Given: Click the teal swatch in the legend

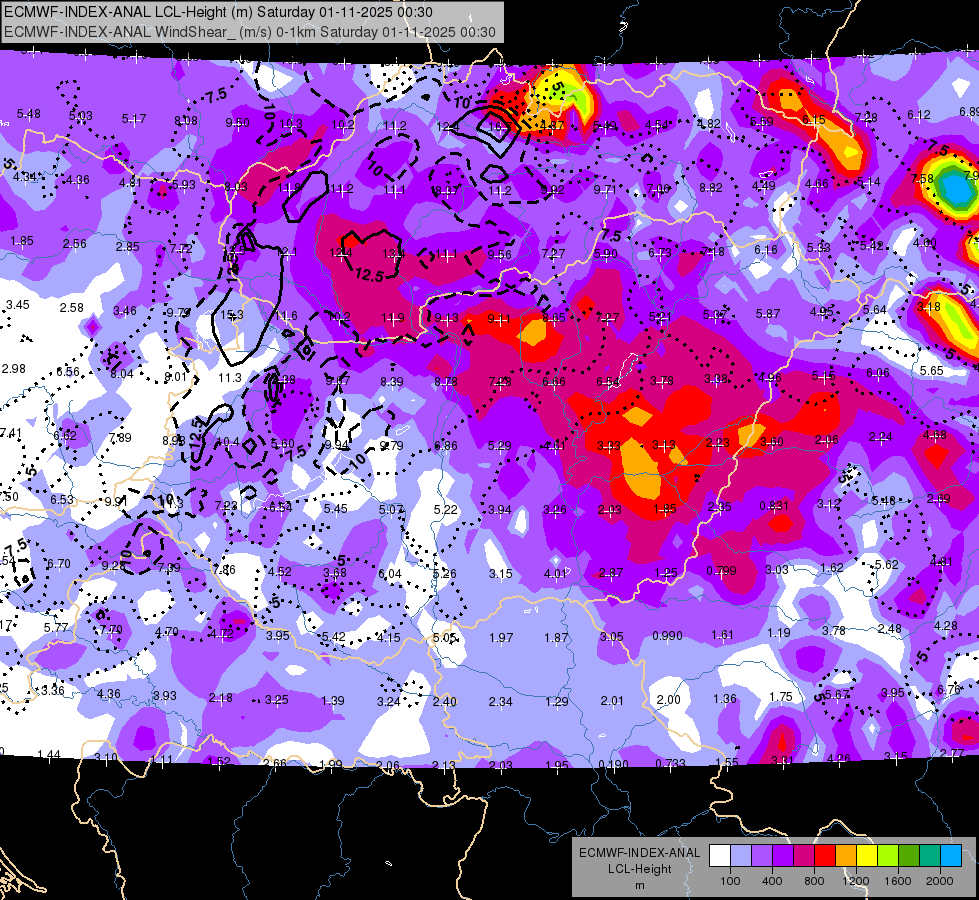Looking at the screenshot, I should [x=930, y=856].
